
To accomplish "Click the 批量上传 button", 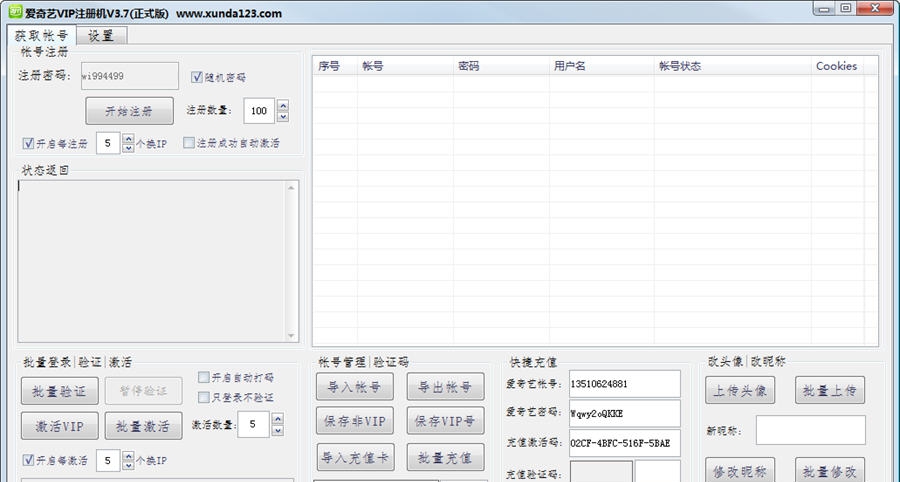I will pyautogui.click(x=830, y=390).
